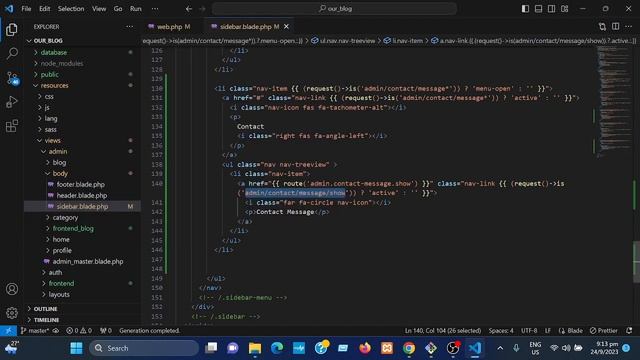This screenshot has height=360, width=640.
Task: Click the taskbar Search box
Action: (144, 348)
